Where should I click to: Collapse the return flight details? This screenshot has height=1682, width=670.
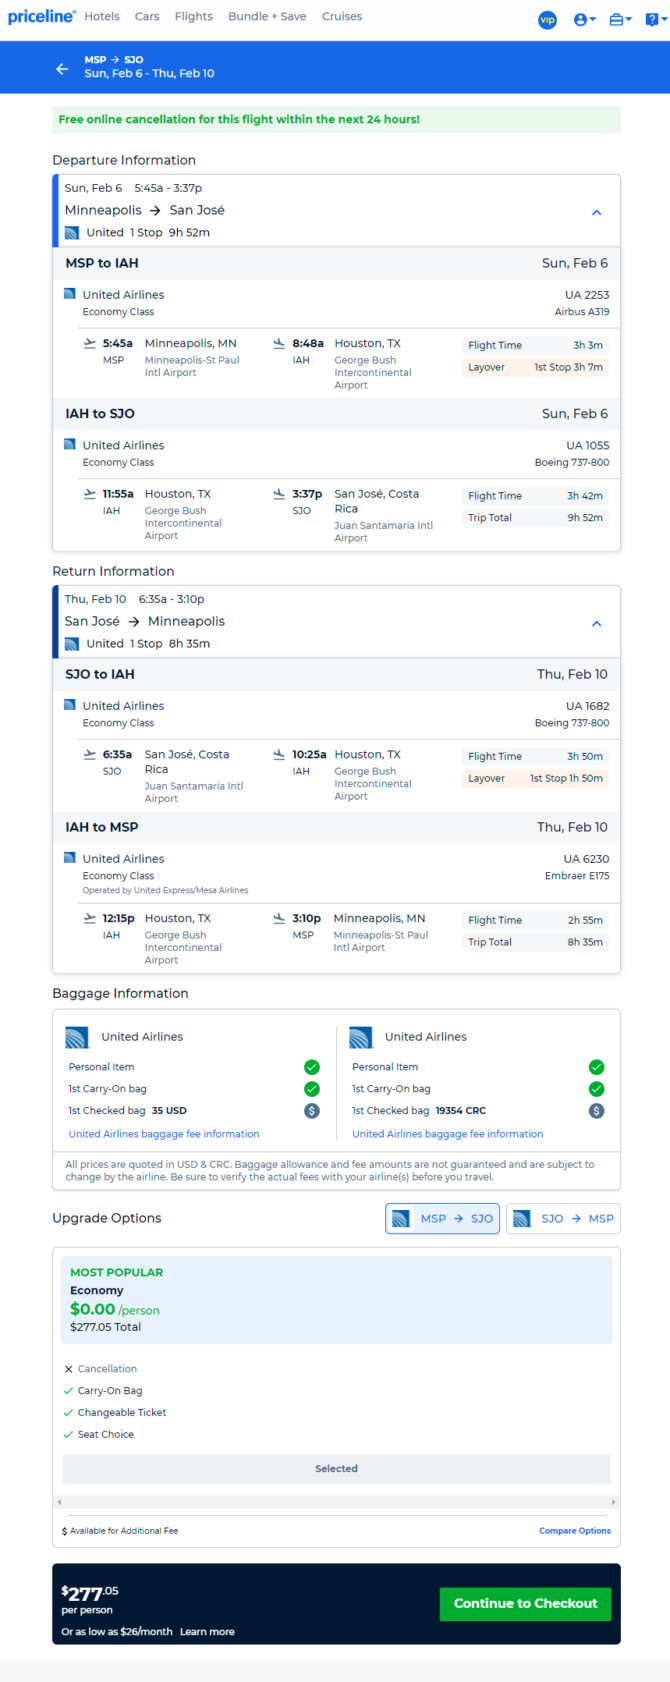[x=596, y=623]
